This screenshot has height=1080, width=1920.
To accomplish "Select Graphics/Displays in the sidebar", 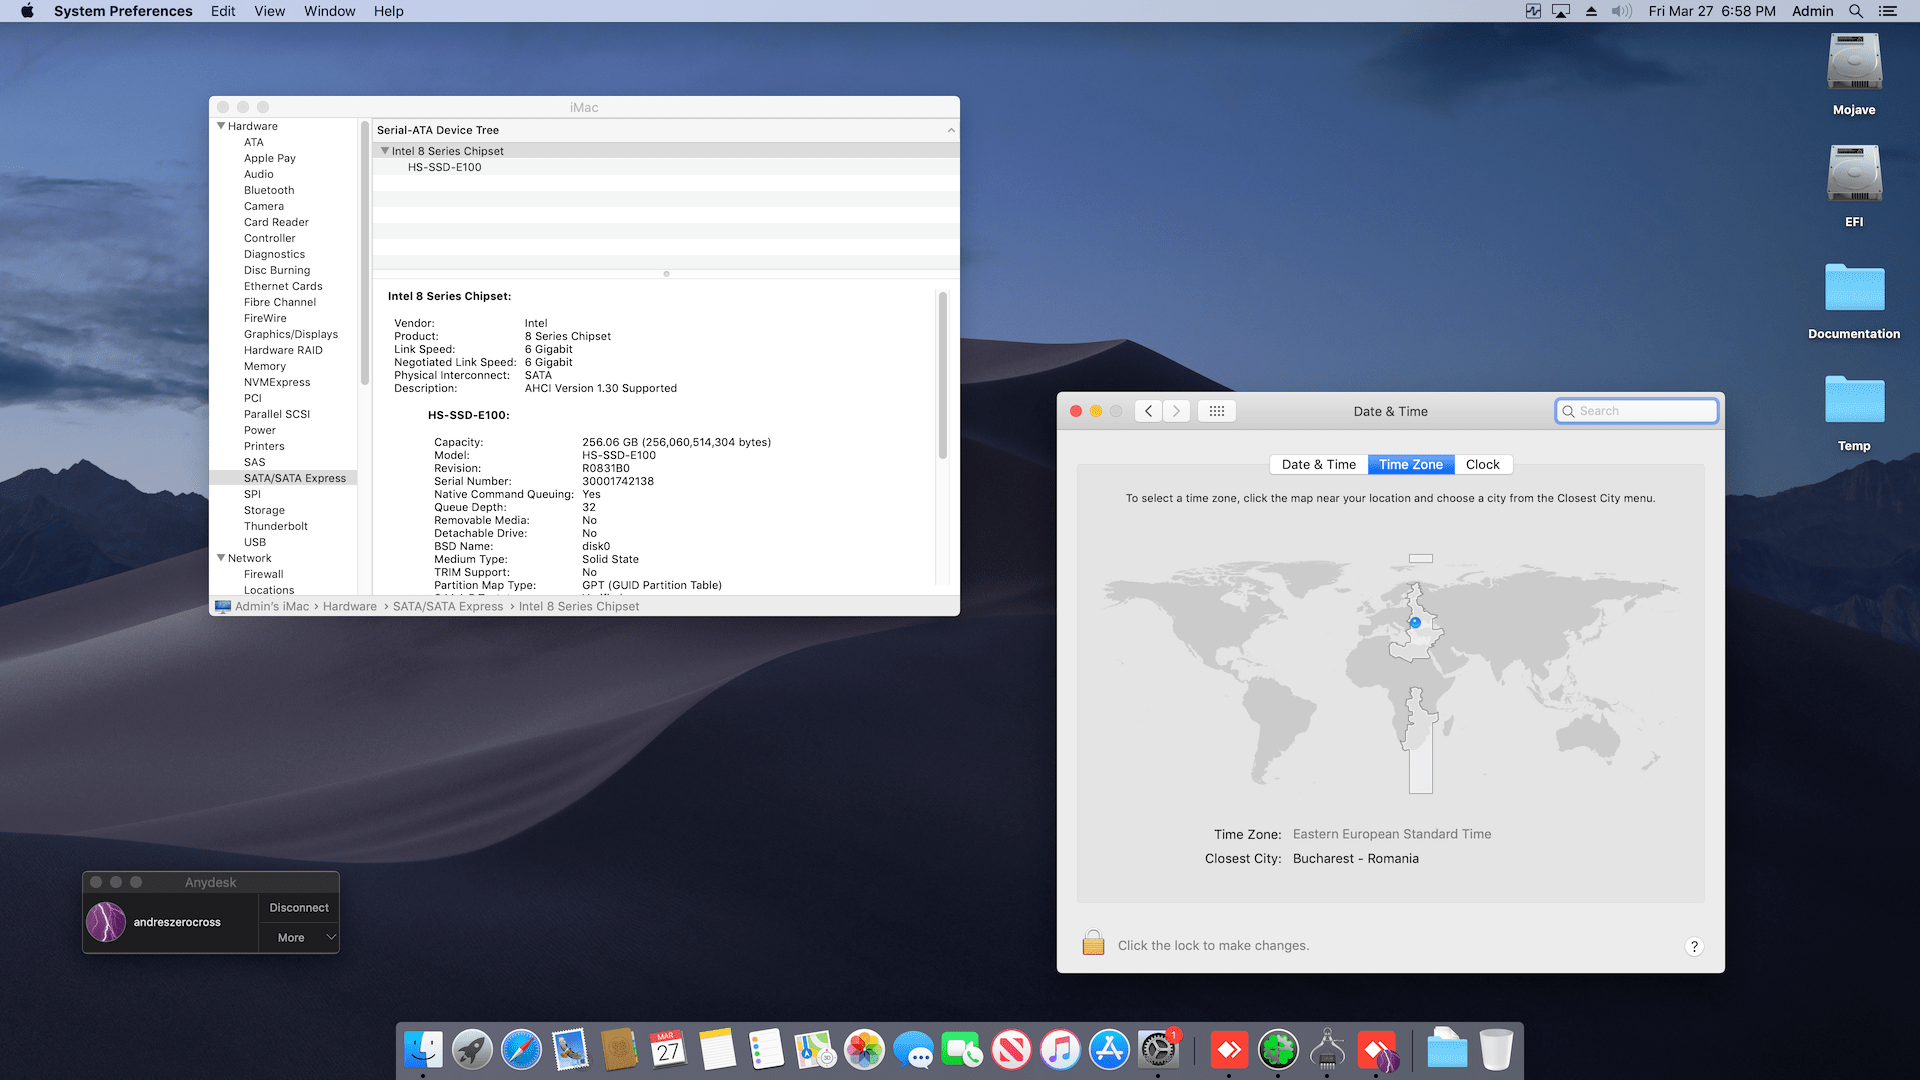I will [x=291, y=334].
